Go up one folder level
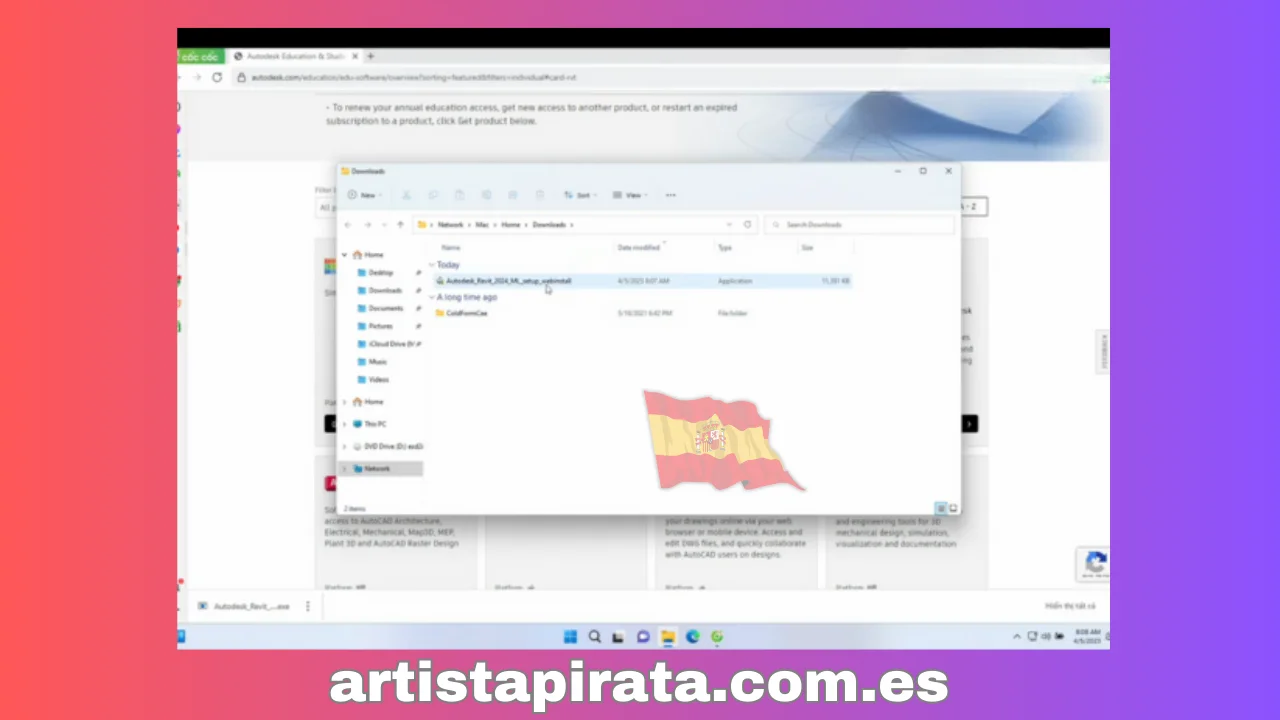Image resolution: width=1280 pixels, height=720 pixels. (x=400, y=225)
